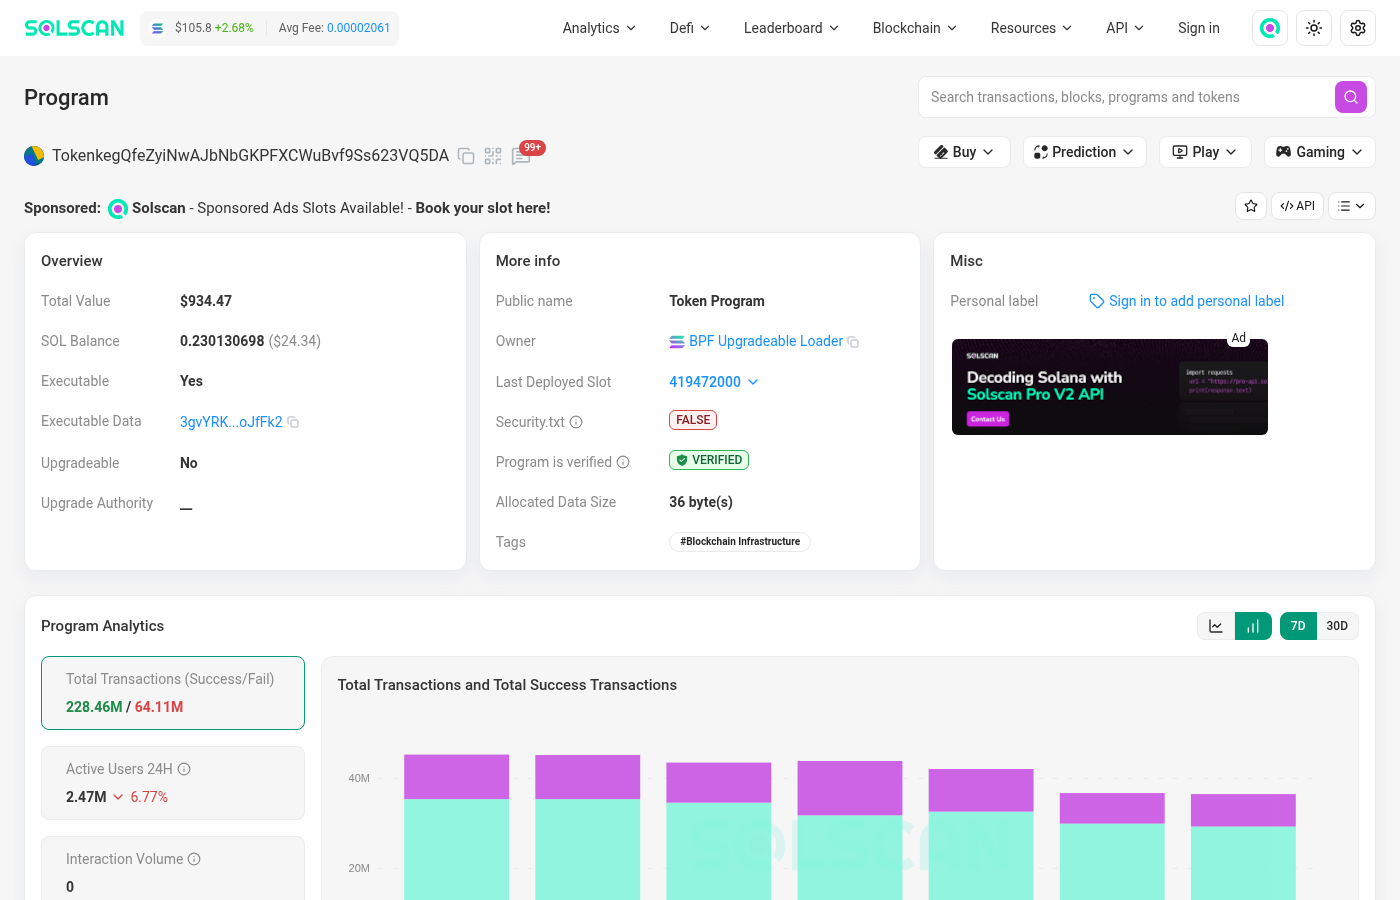Open the Leaderboard menu
The image size is (1400, 900).
[791, 28]
